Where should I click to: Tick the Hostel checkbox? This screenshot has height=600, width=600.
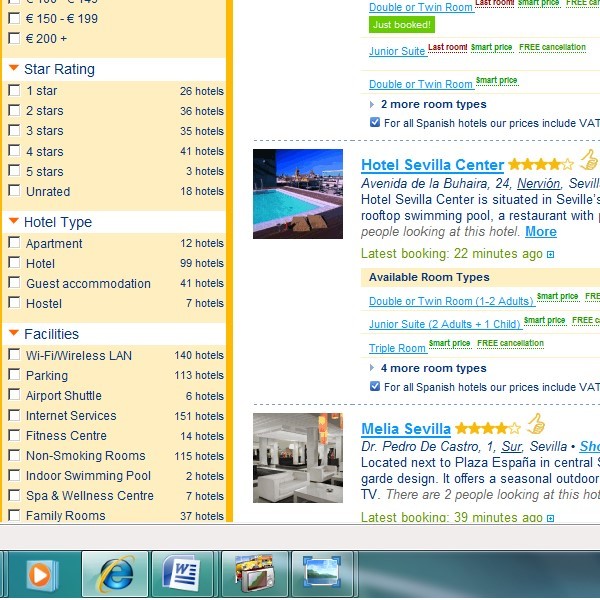coord(14,302)
